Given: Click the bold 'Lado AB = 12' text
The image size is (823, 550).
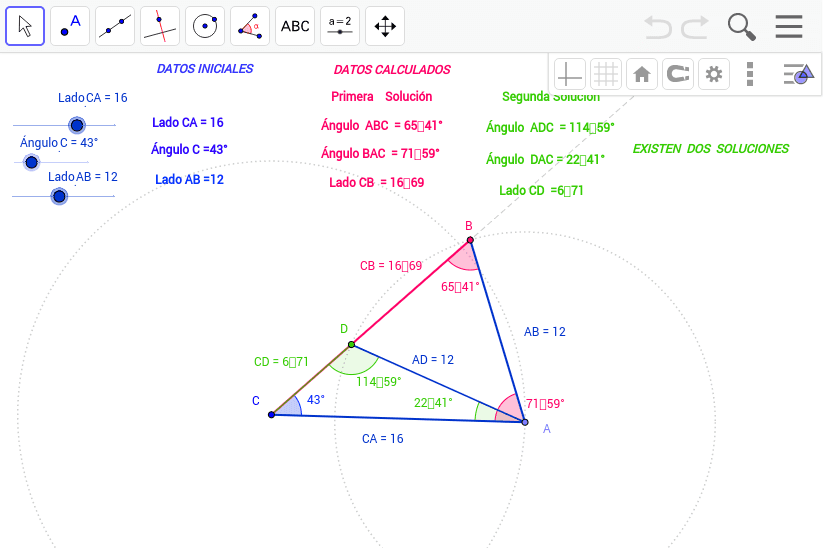Looking at the screenshot, I should point(189,179).
